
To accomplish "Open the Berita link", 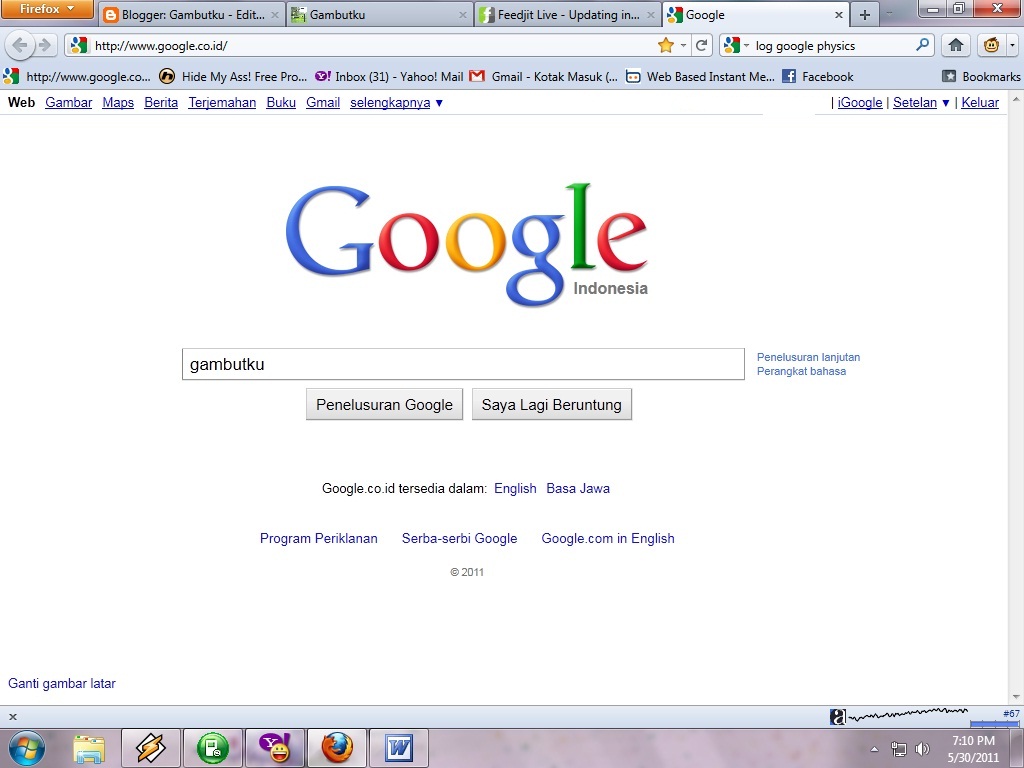I will pos(161,103).
